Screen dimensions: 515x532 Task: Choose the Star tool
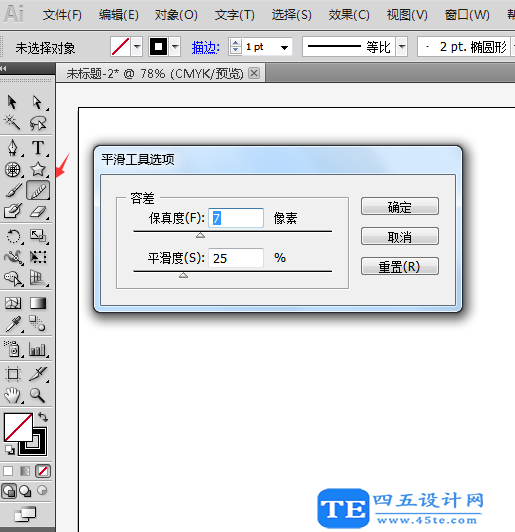point(38,169)
